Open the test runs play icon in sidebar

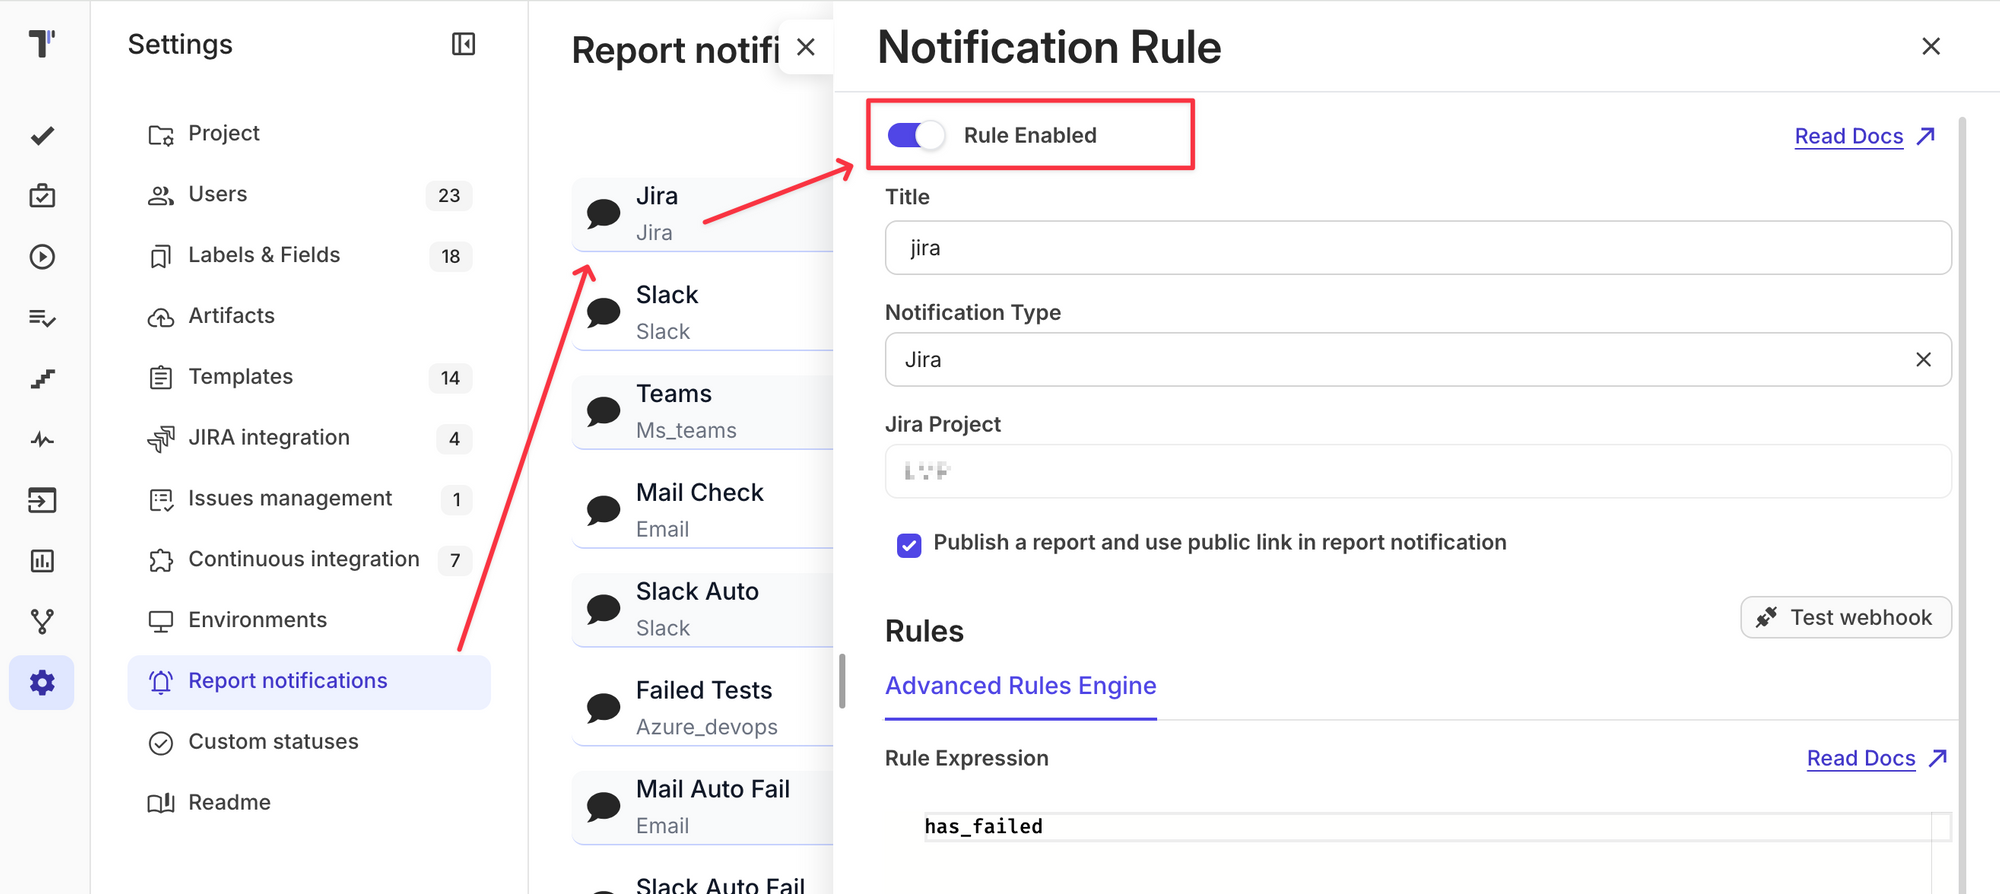coord(41,257)
